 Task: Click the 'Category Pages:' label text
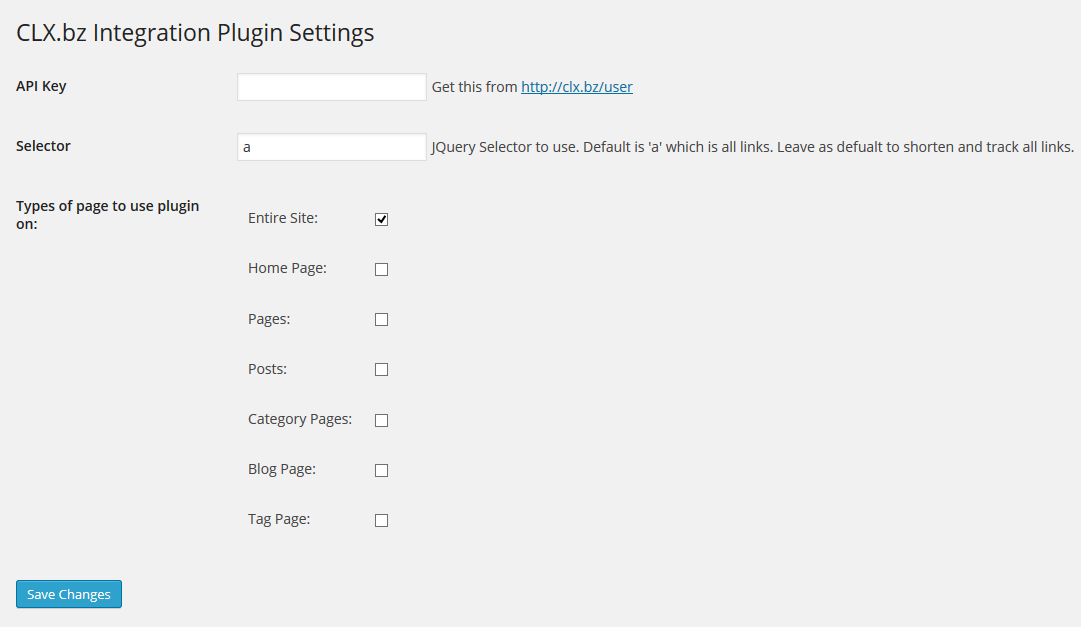click(300, 419)
